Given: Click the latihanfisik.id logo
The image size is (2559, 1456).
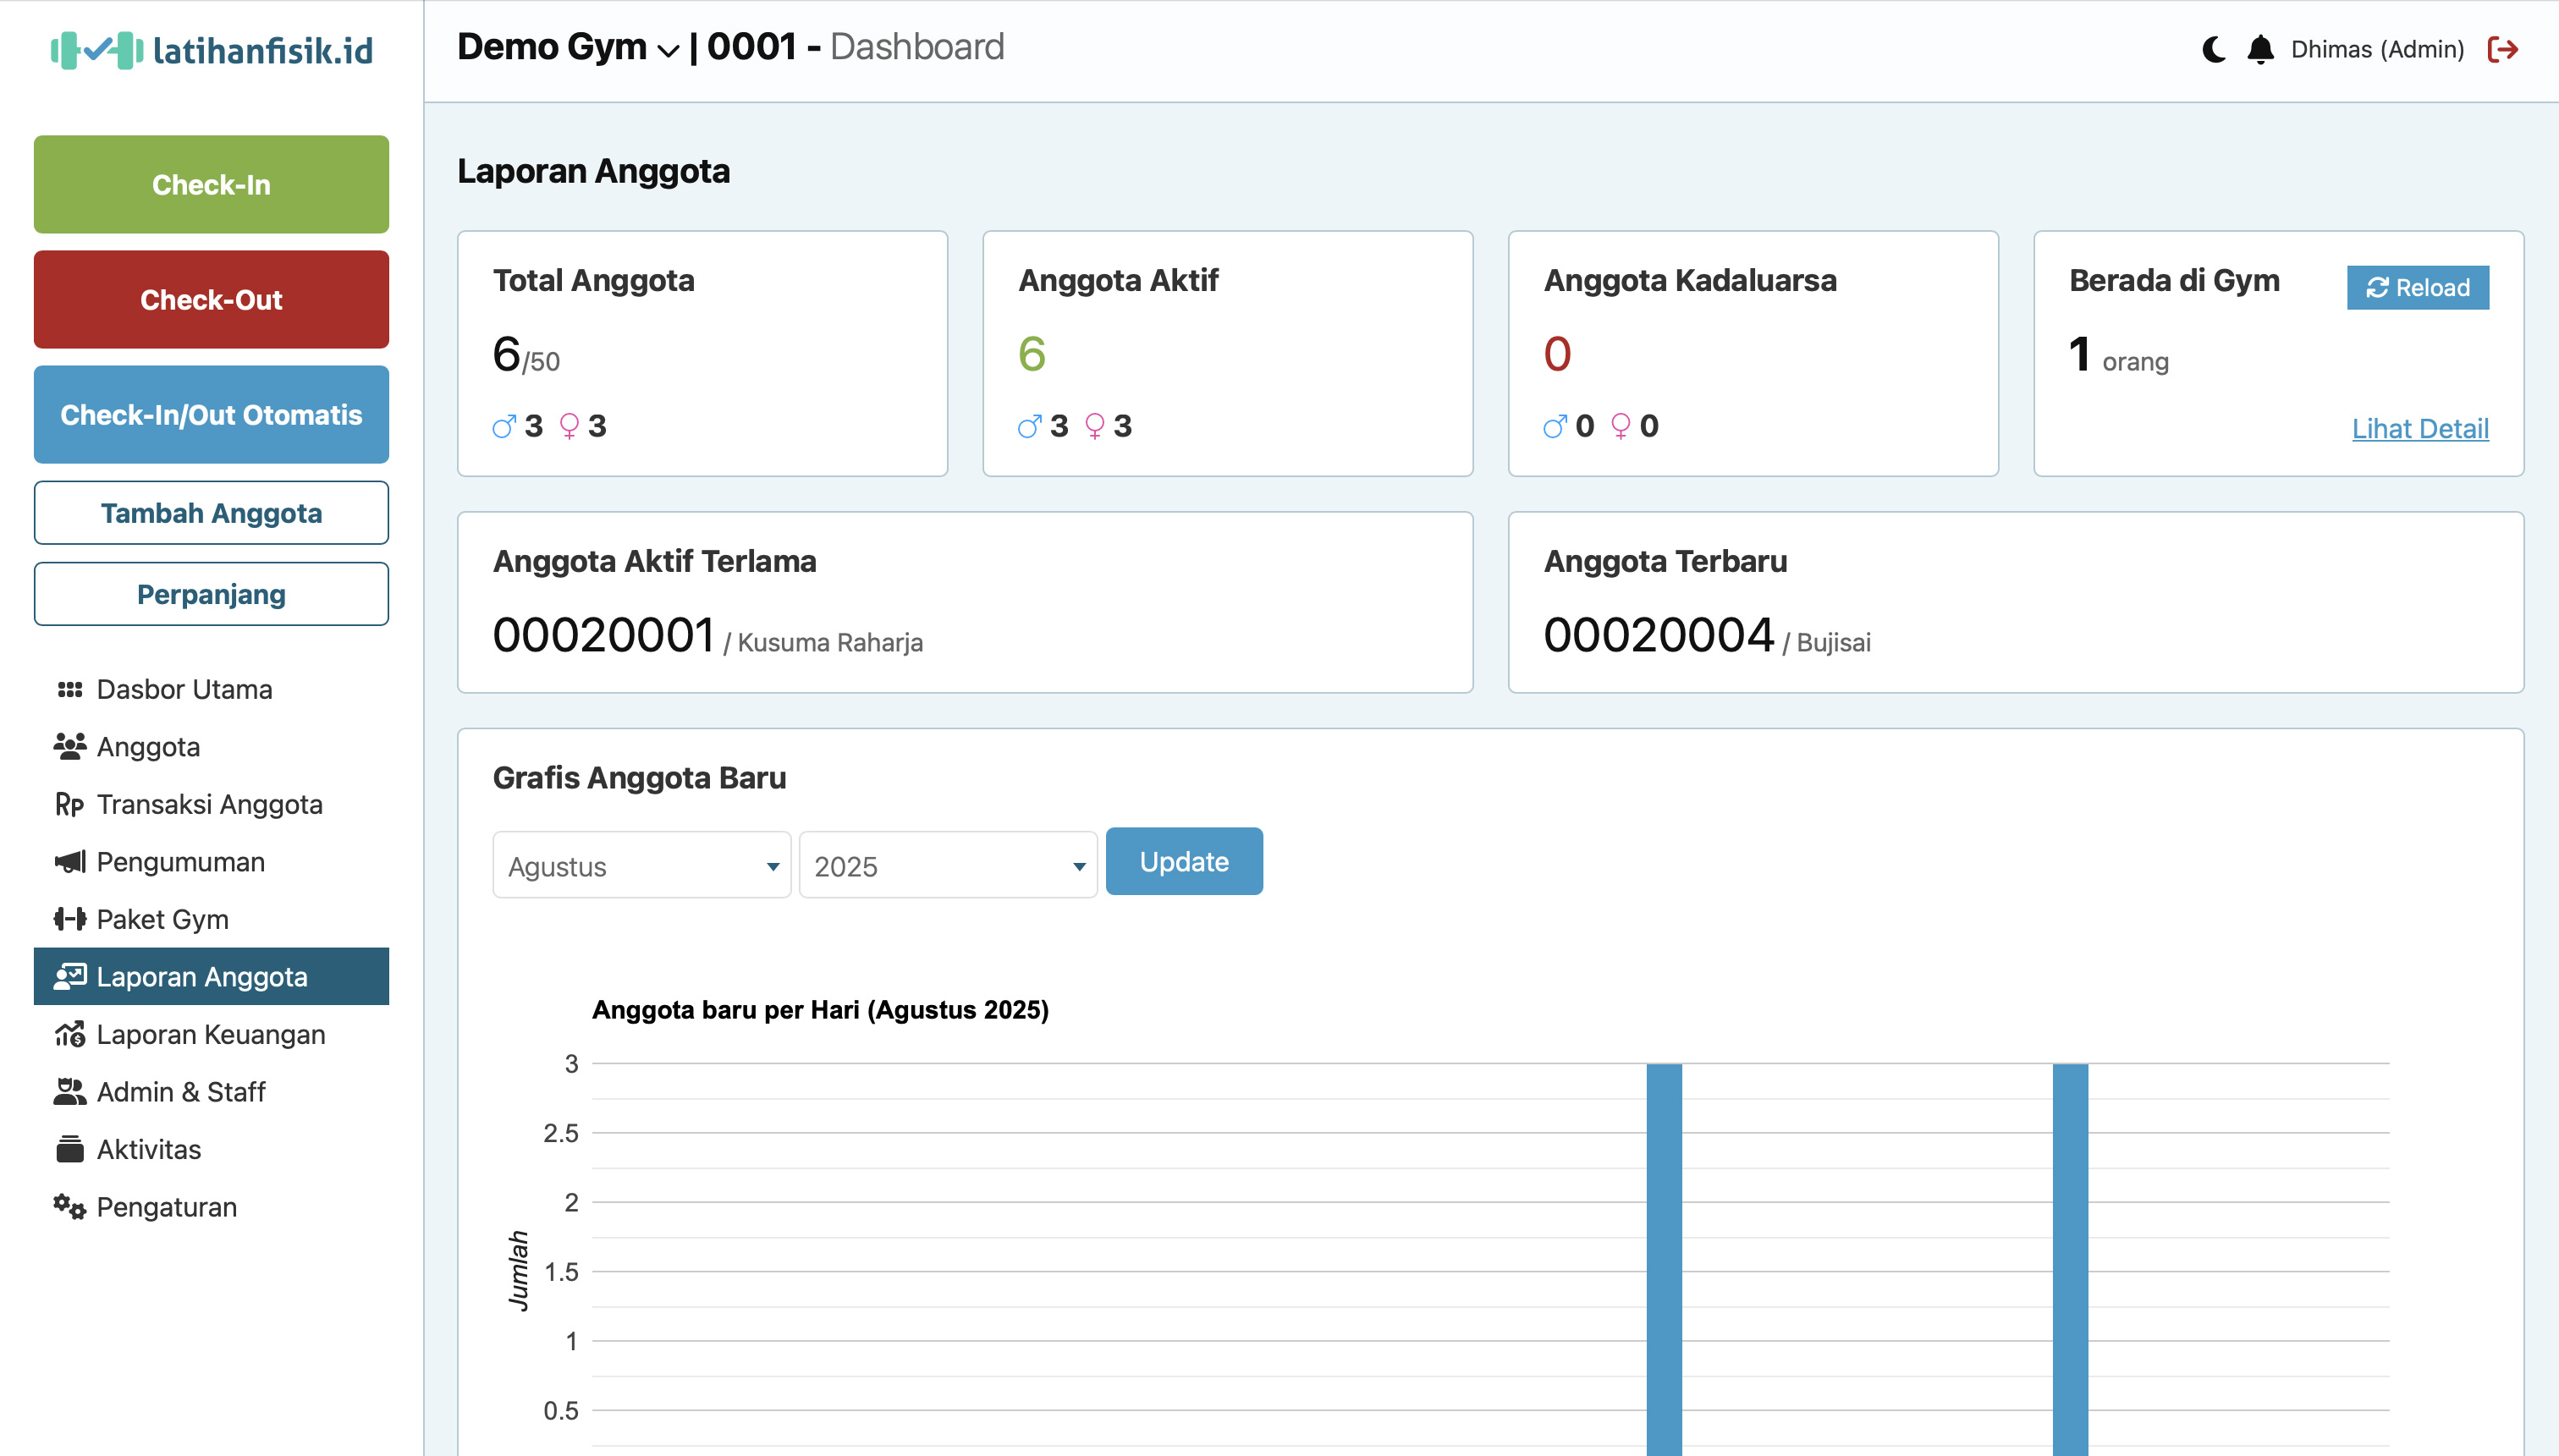Looking at the screenshot, I should (212, 50).
